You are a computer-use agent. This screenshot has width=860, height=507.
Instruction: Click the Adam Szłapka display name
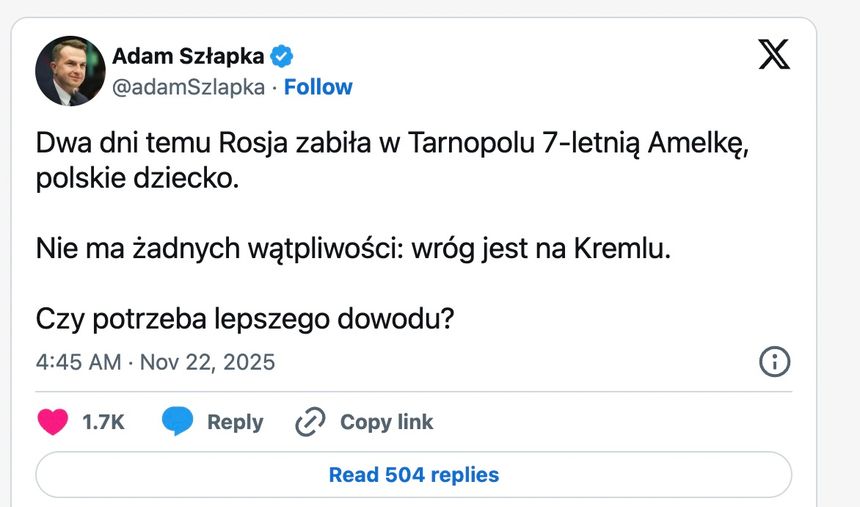pos(188,55)
